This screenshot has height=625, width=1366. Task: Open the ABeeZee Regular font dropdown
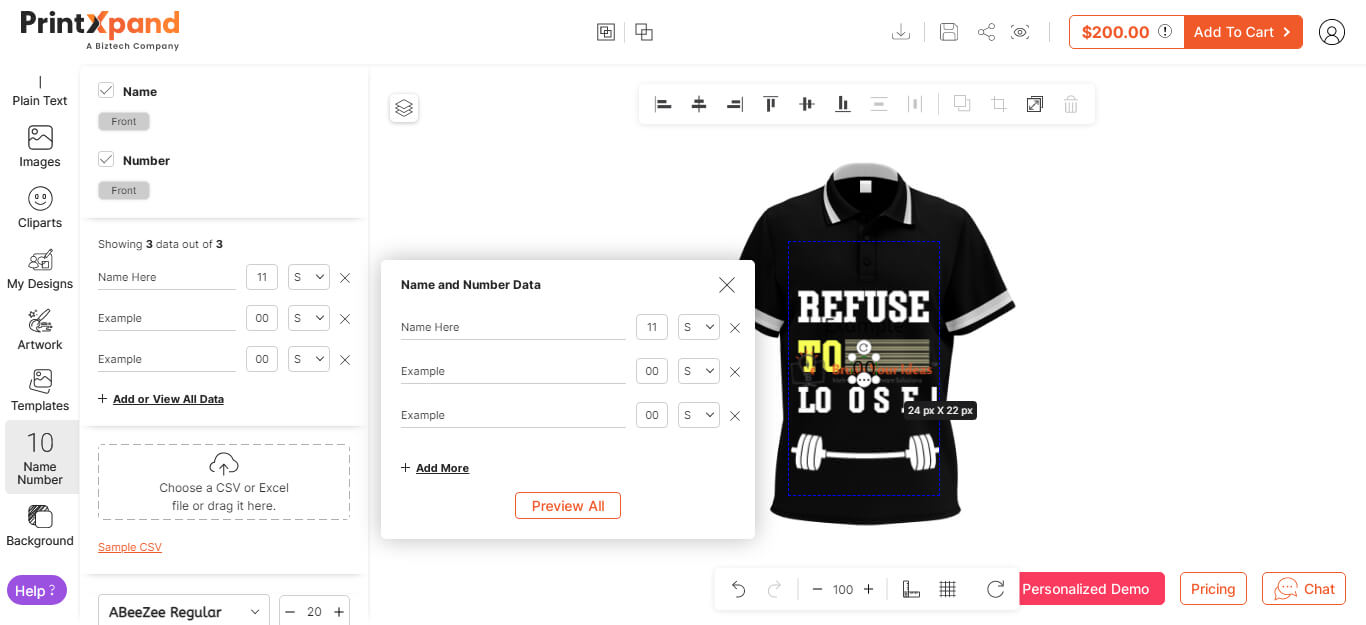pyautogui.click(x=184, y=611)
